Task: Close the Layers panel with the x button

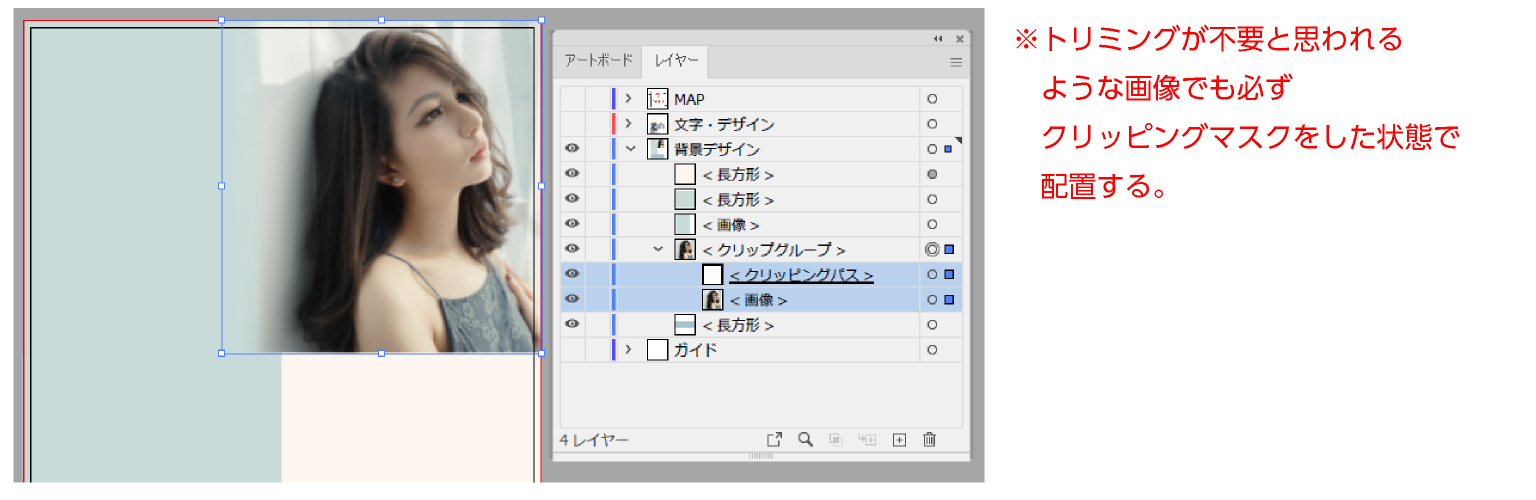Action: (960, 39)
